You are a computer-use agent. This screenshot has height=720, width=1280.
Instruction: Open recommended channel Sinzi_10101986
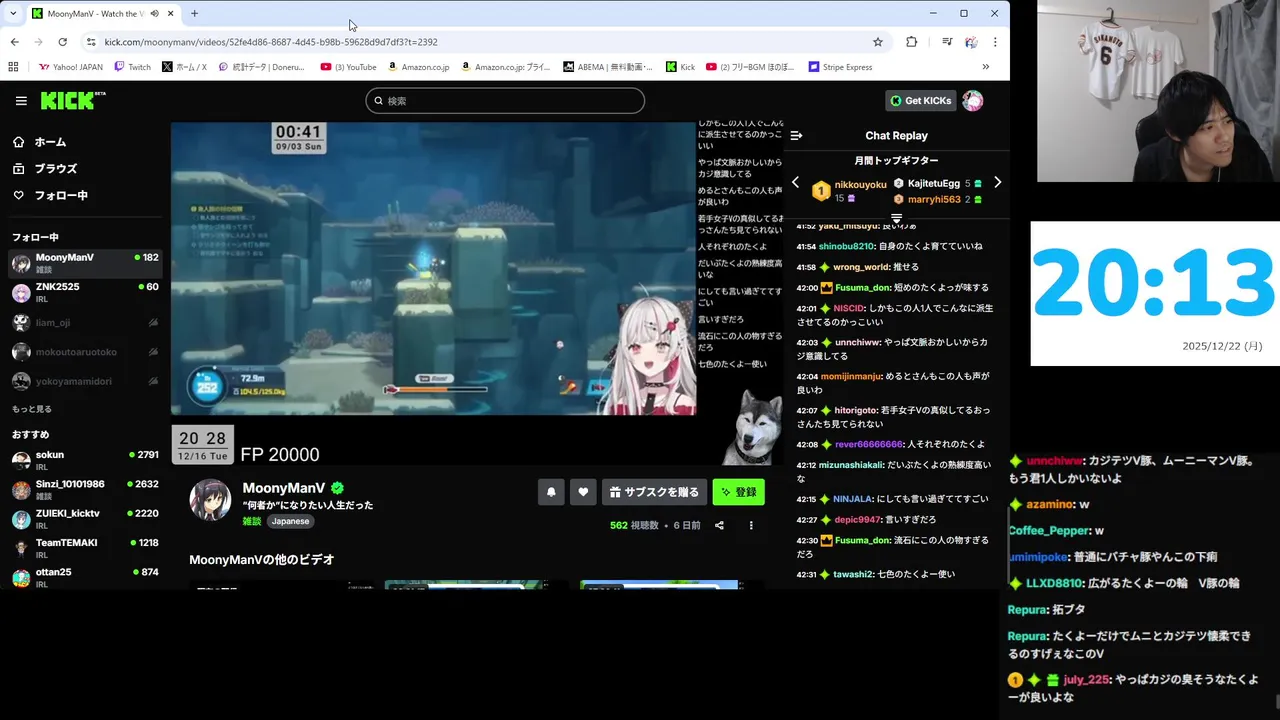[x=85, y=490]
